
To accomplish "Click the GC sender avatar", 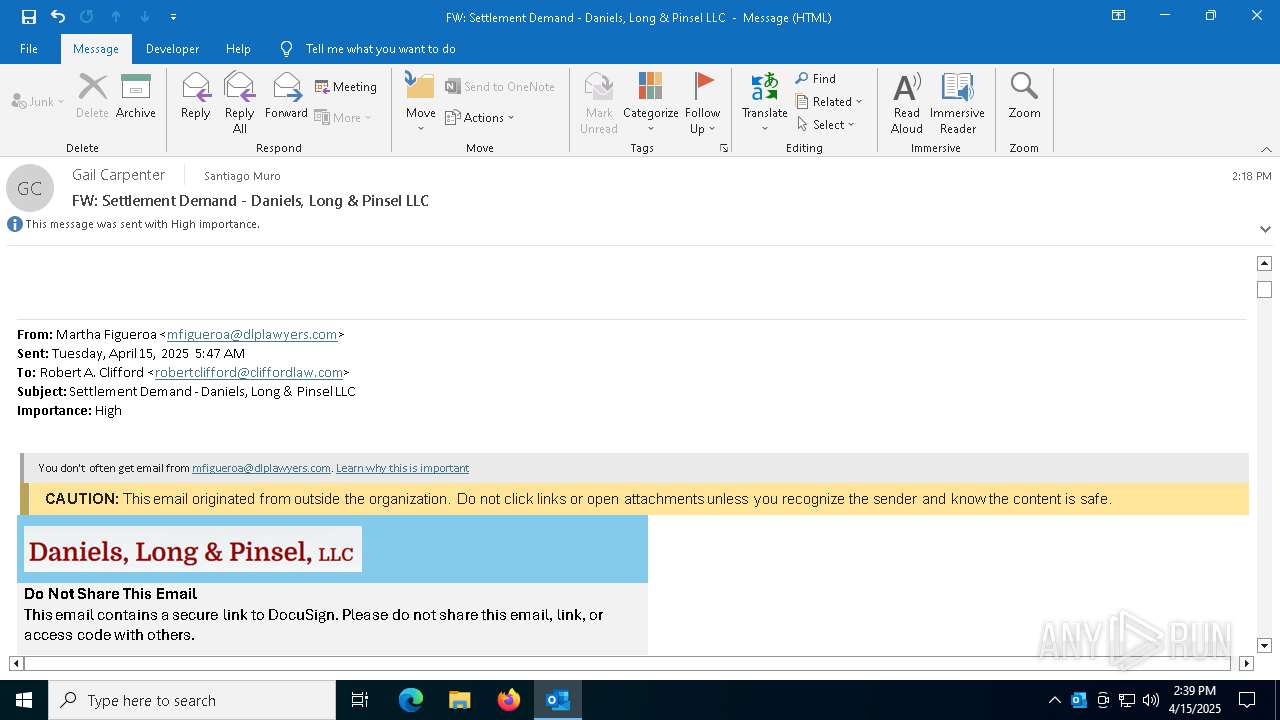I will coord(30,188).
